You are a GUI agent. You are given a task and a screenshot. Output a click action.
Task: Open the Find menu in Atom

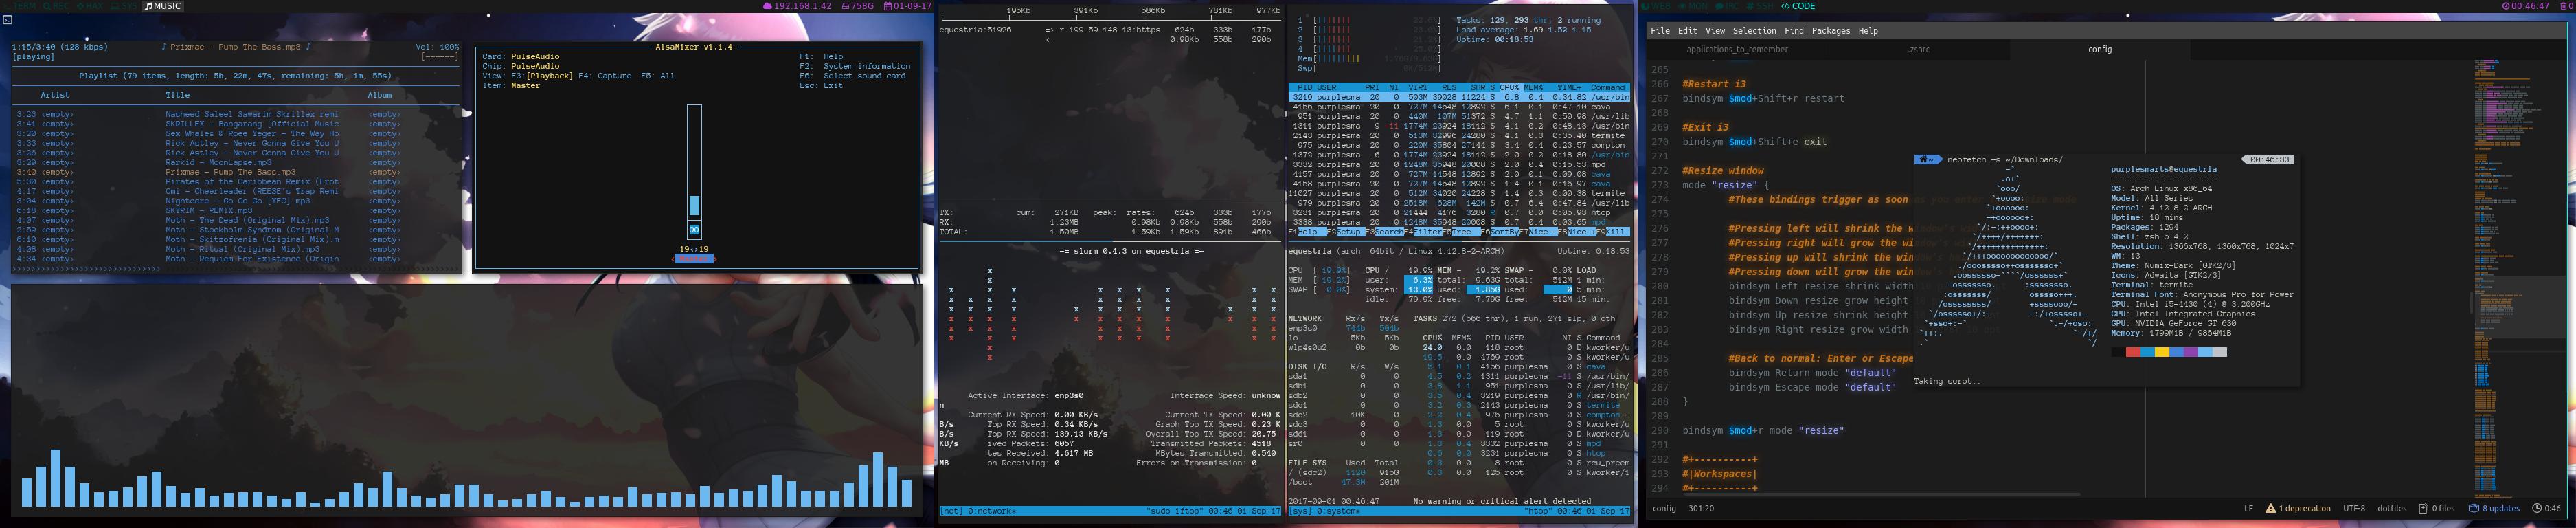point(1794,31)
